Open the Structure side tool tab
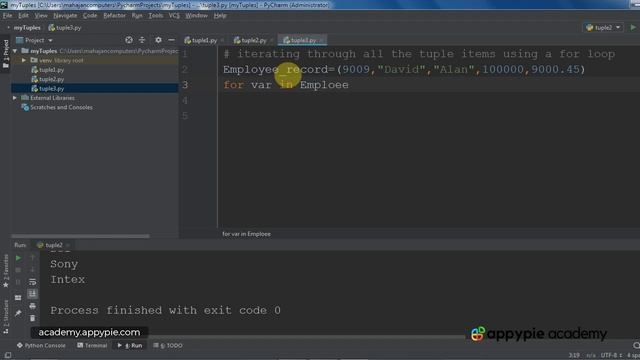The image size is (640, 360). (x=6, y=317)
